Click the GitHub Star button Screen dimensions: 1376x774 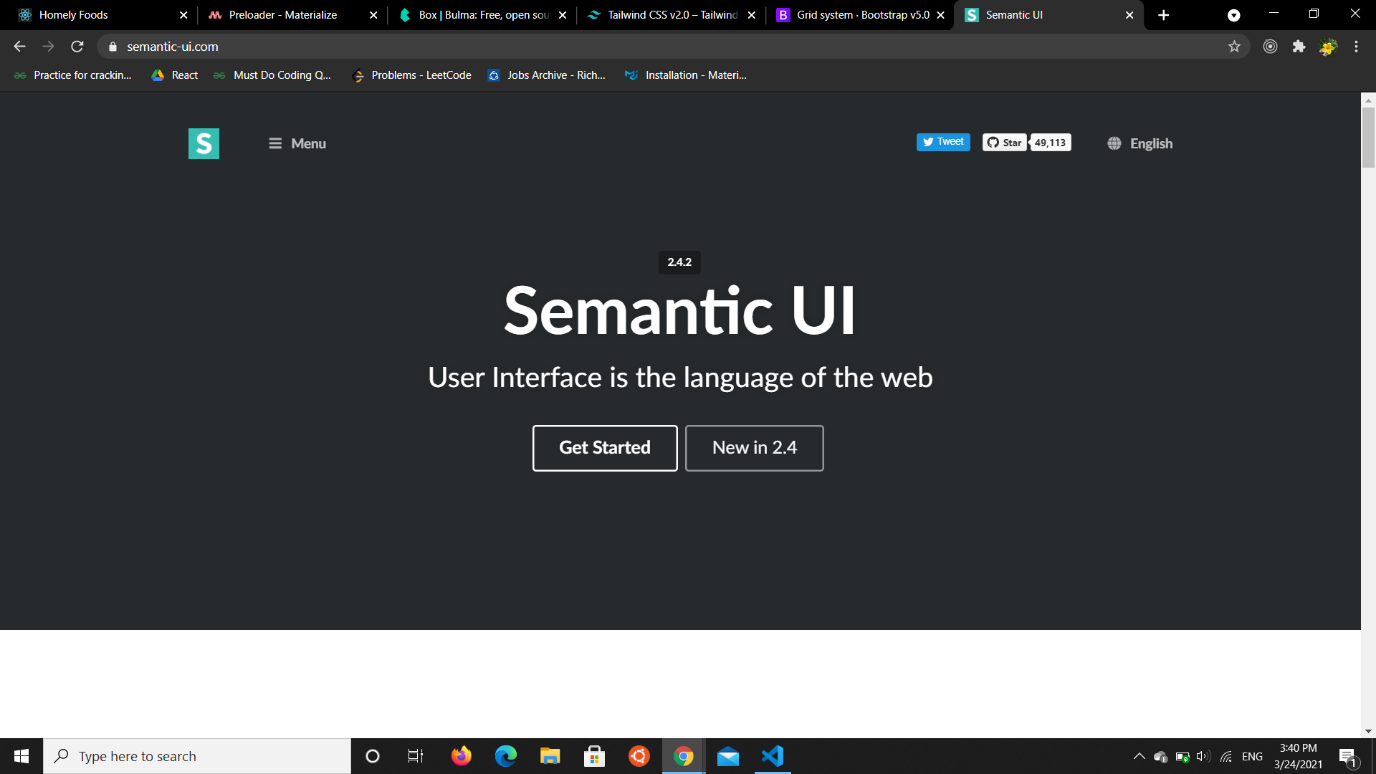click(1004, 143)
